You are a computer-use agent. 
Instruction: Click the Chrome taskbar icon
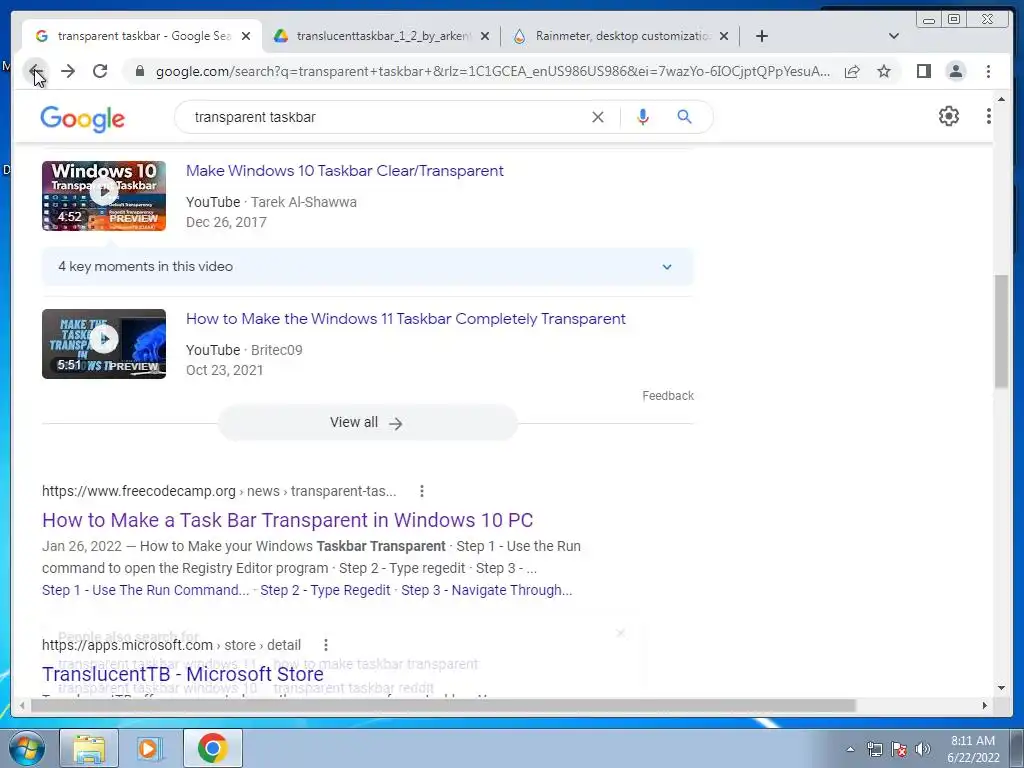(212, 748)
